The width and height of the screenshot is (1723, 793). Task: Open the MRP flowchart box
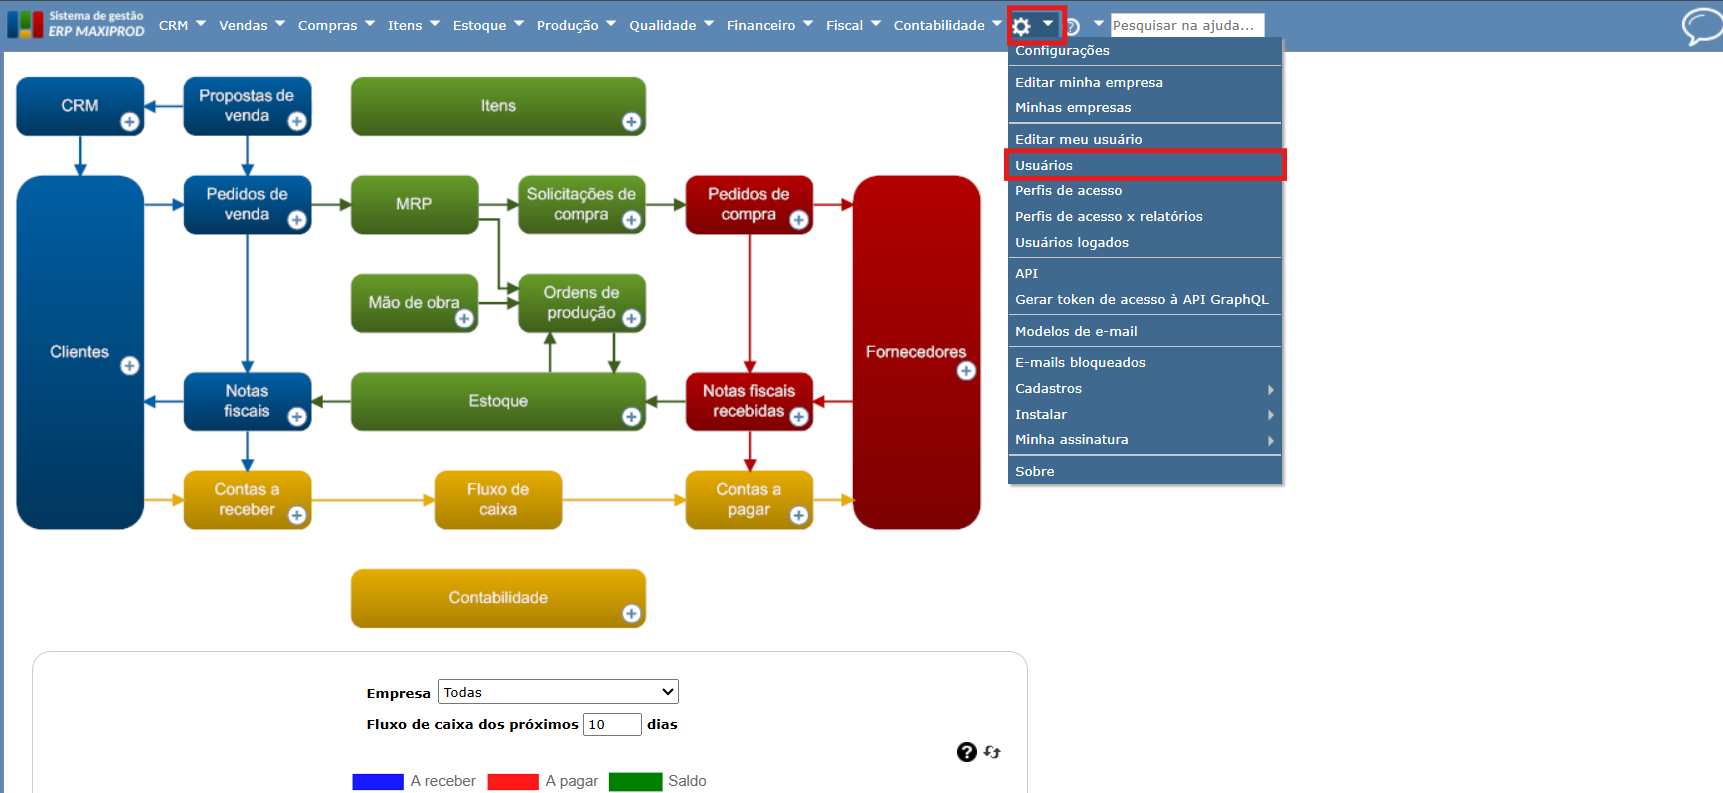[414, 204]
